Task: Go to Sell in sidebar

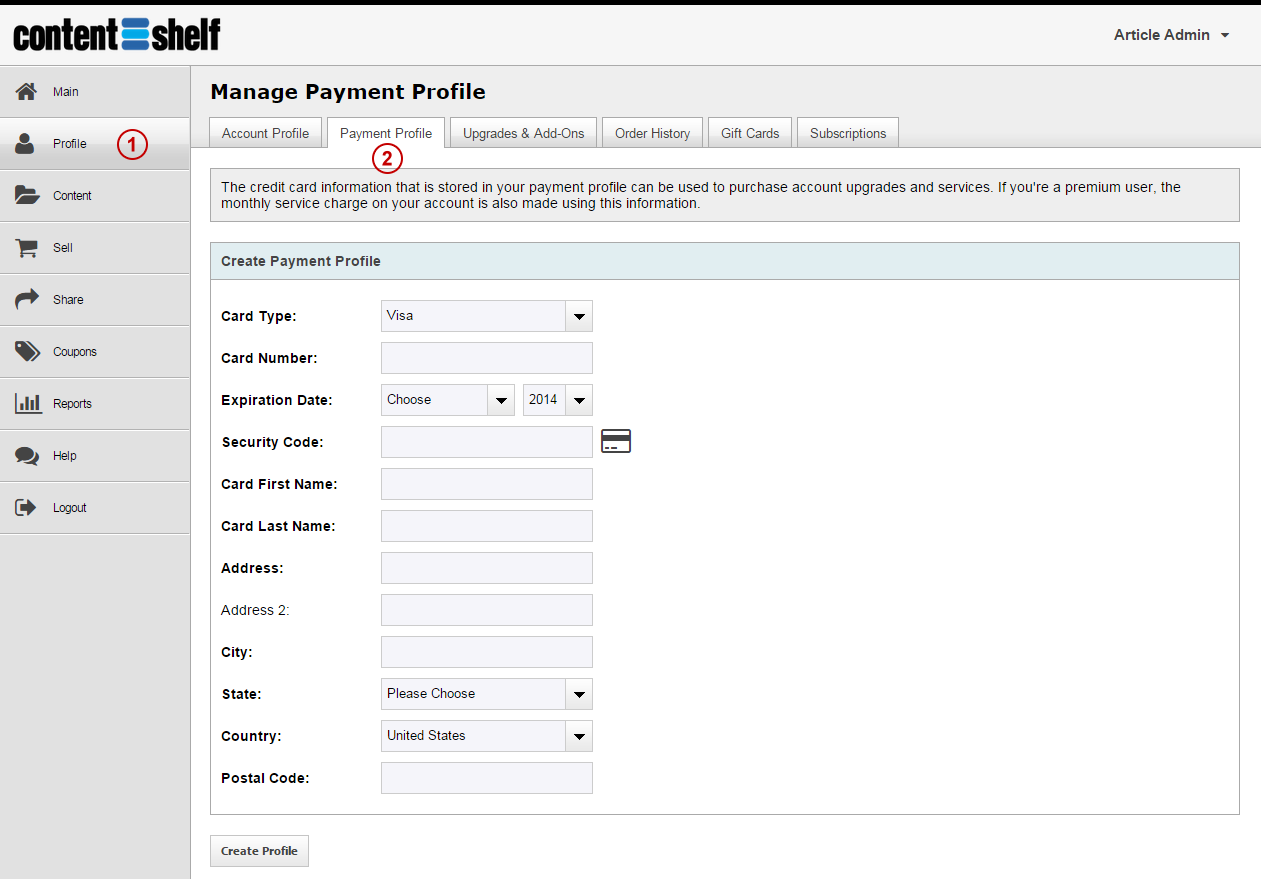Action: [95, 248]
